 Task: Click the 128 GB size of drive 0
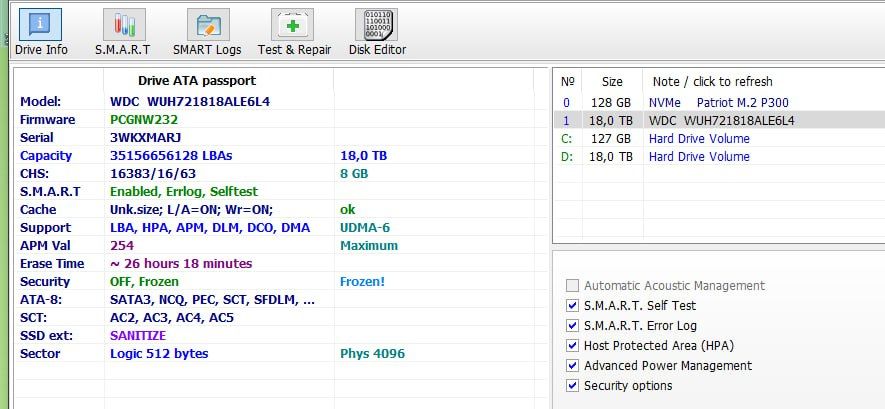611,103
